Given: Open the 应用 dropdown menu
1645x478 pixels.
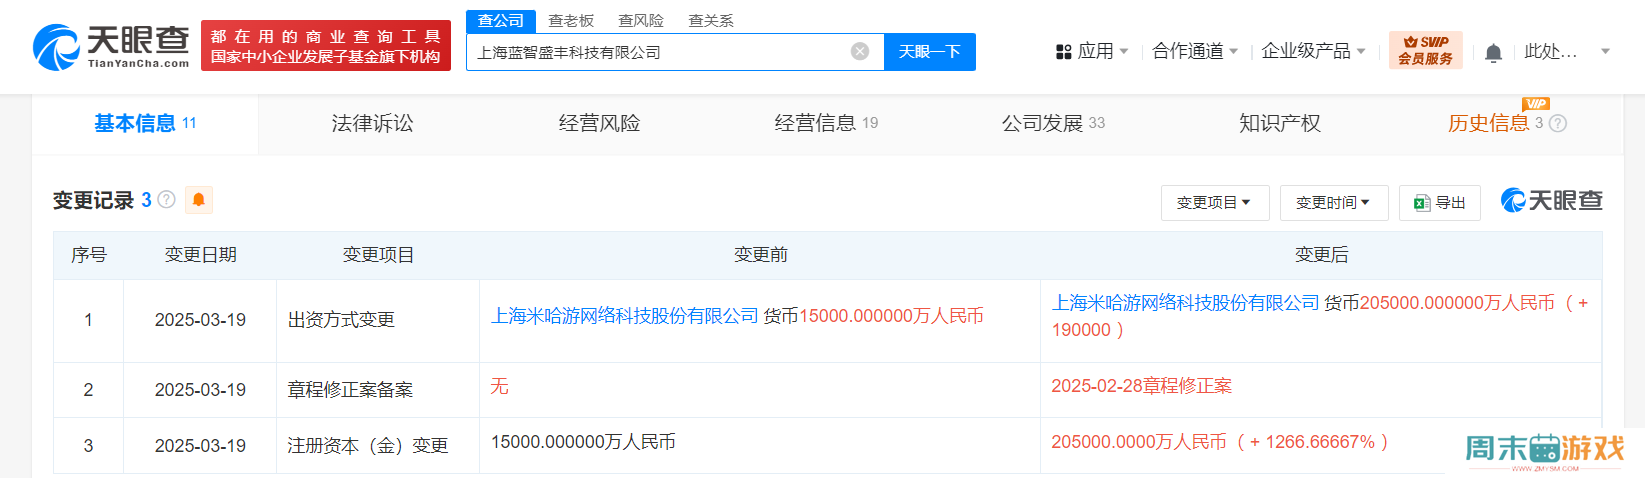Looking at the screenshot, I should coord(1093,51).
